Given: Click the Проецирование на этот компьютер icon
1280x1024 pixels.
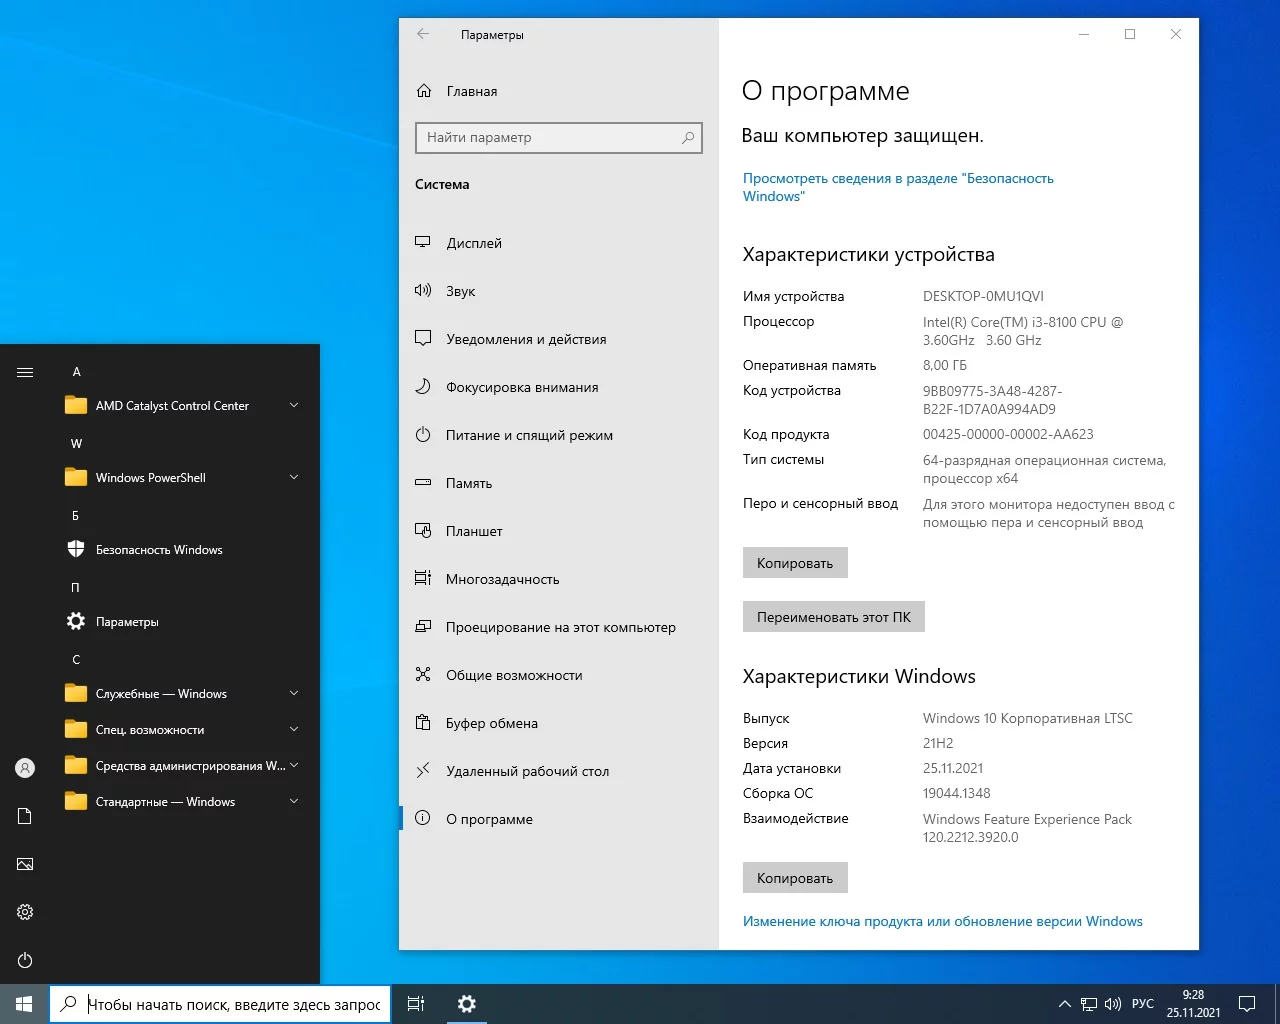Looking at the screenshot, I should pos(423,627).
